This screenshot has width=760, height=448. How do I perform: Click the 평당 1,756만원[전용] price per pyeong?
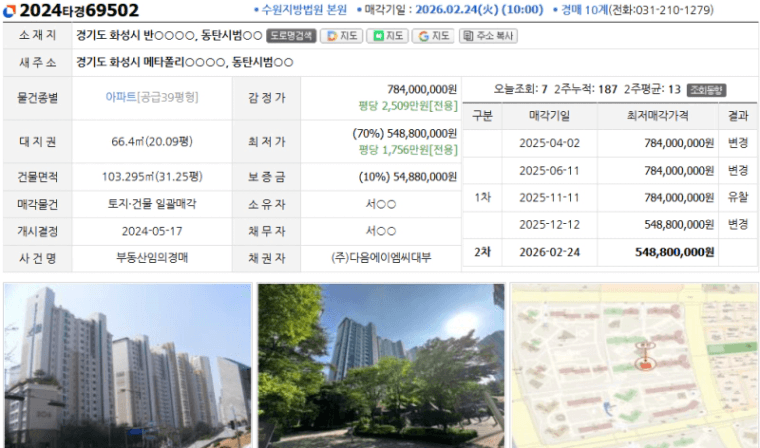coord(408,150)
